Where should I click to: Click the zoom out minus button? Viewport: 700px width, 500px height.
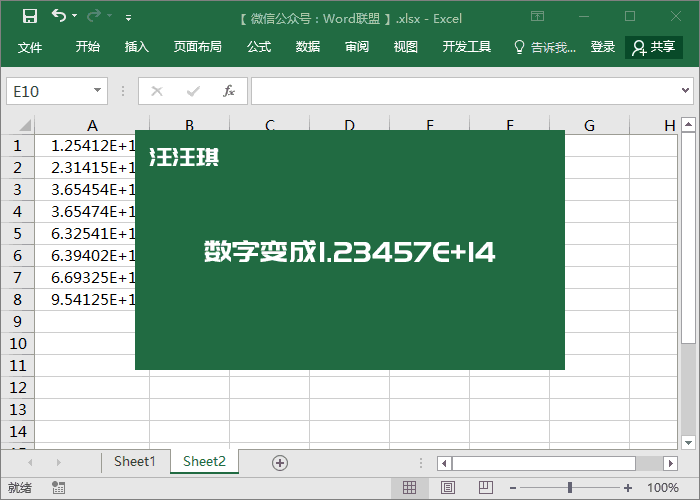[x=513, y=488]
